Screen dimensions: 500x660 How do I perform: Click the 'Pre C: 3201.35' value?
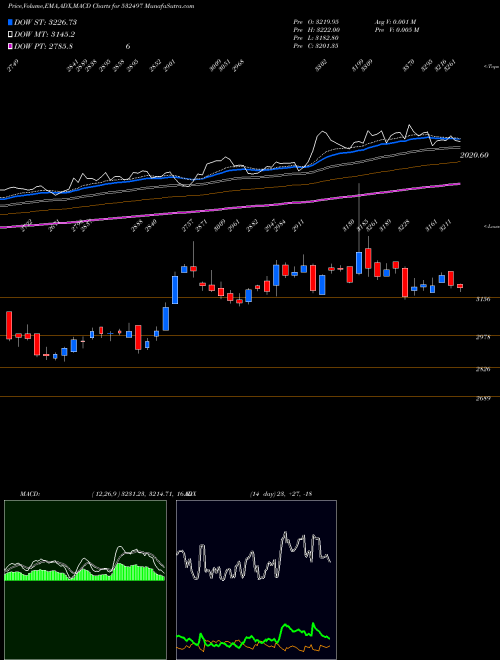pos(316,46)
